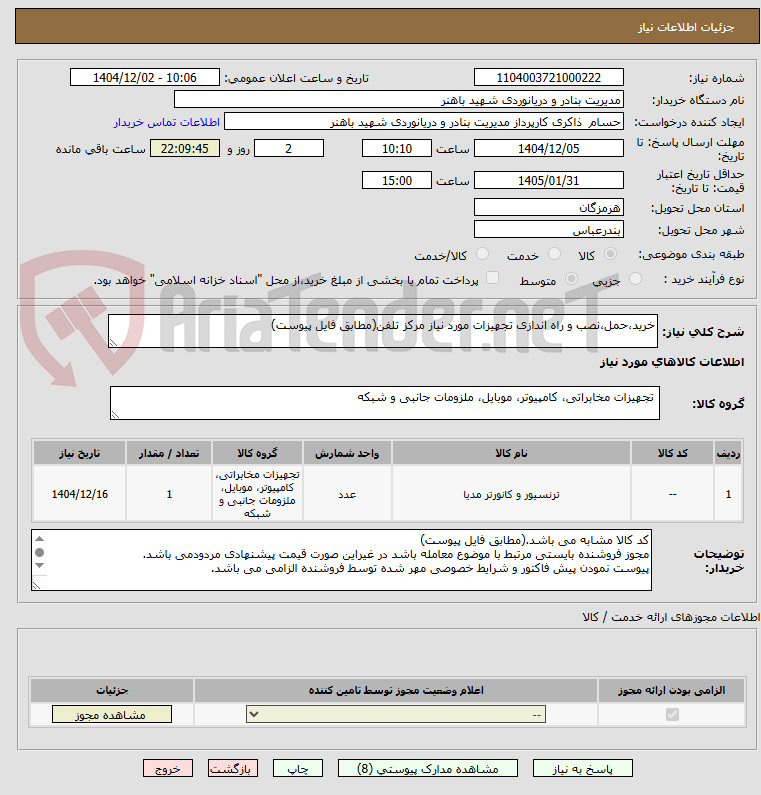Click the کد کالا column header
761x795 pixels.
[672, 453]
